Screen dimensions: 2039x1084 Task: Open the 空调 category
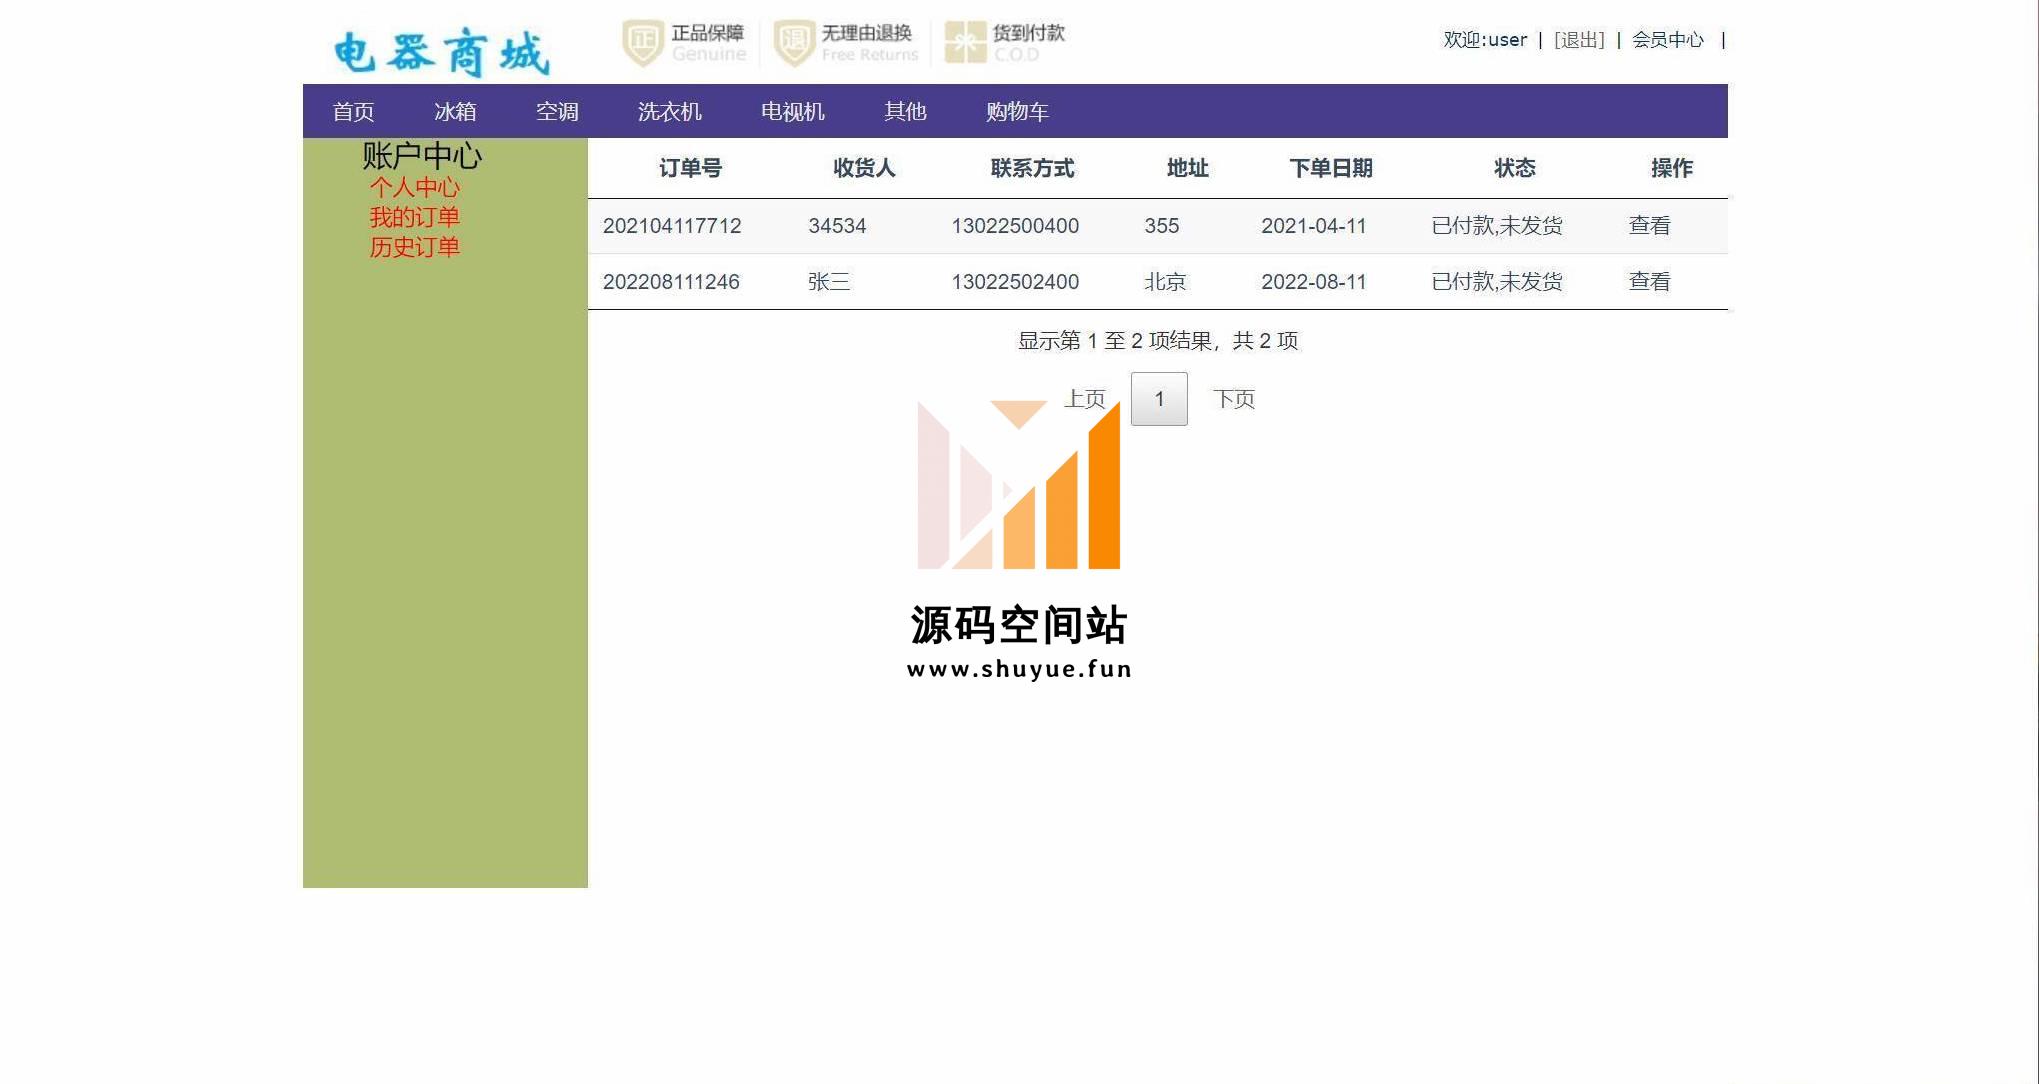point(557,112)
